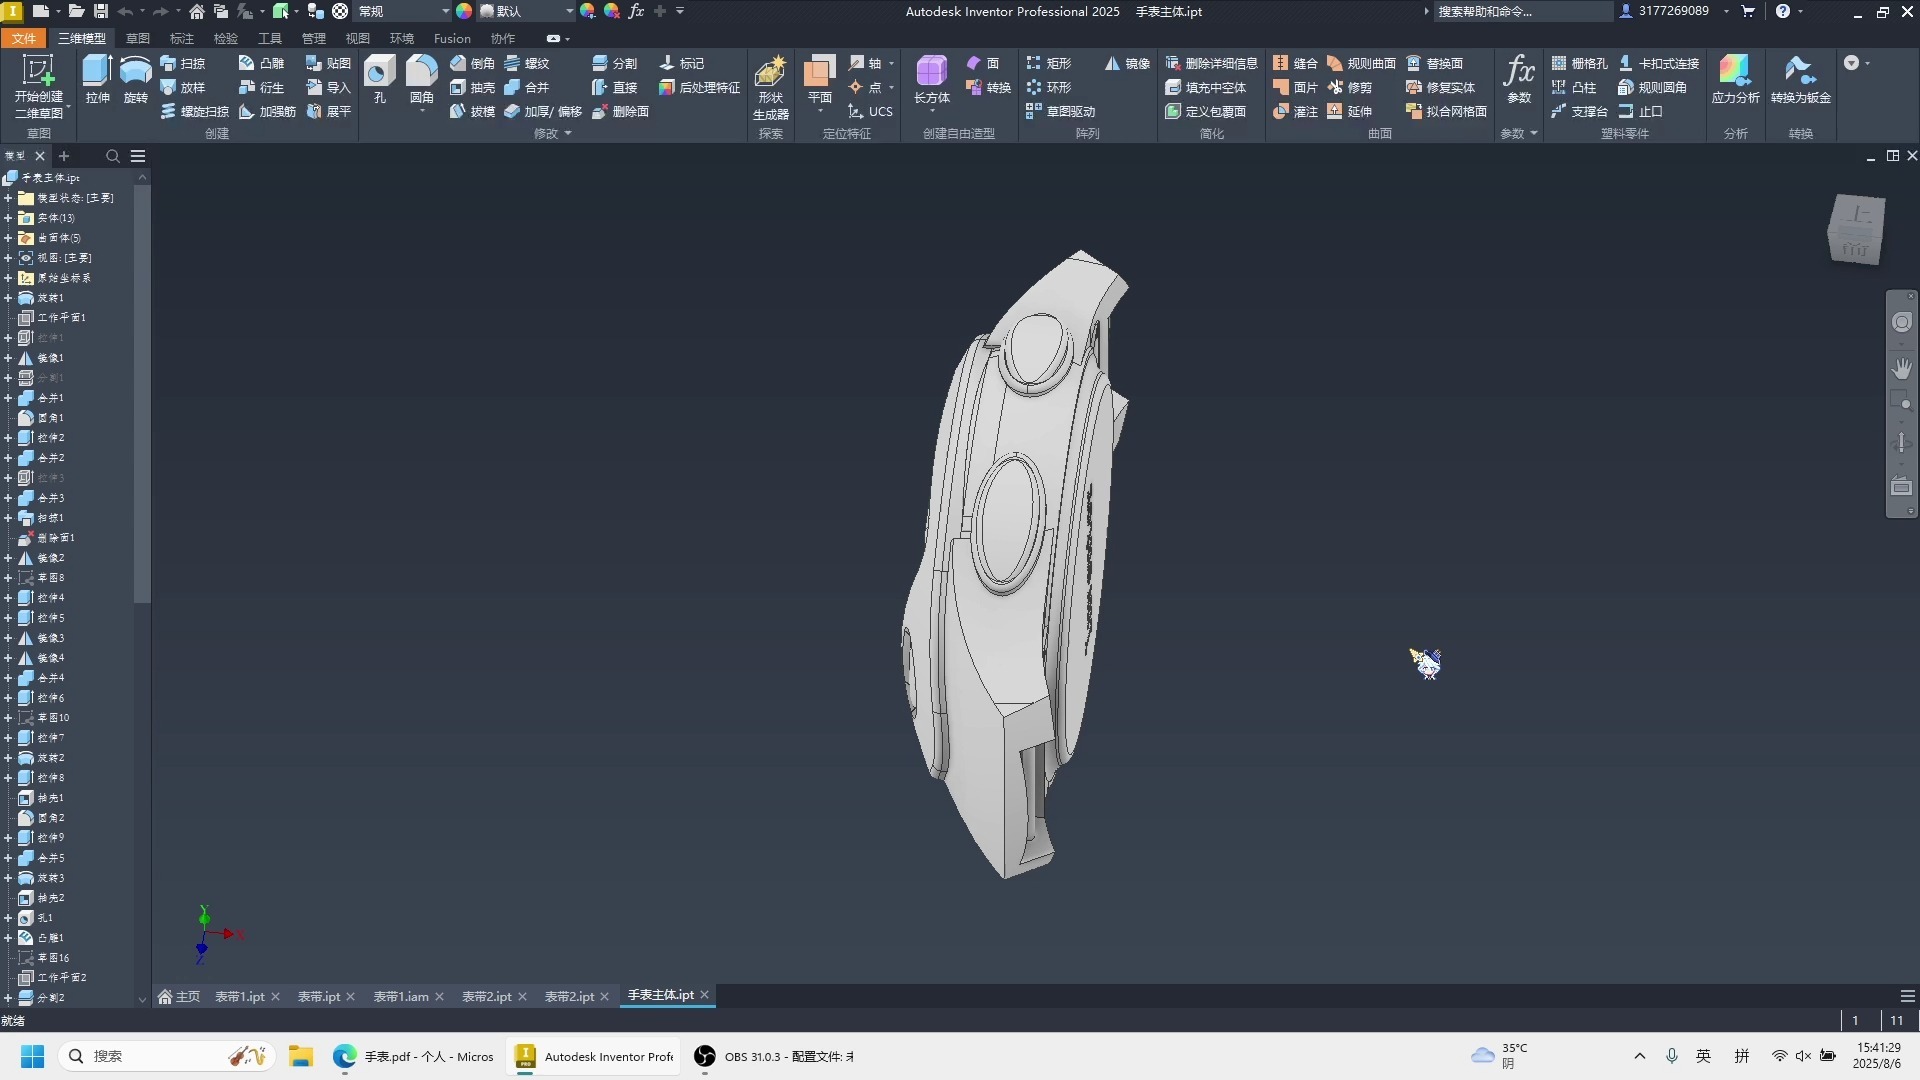This screenshot has height=1080, width=1920.
Task: Open the 修改 panel dropdown arrow
Action: (568, 133)
